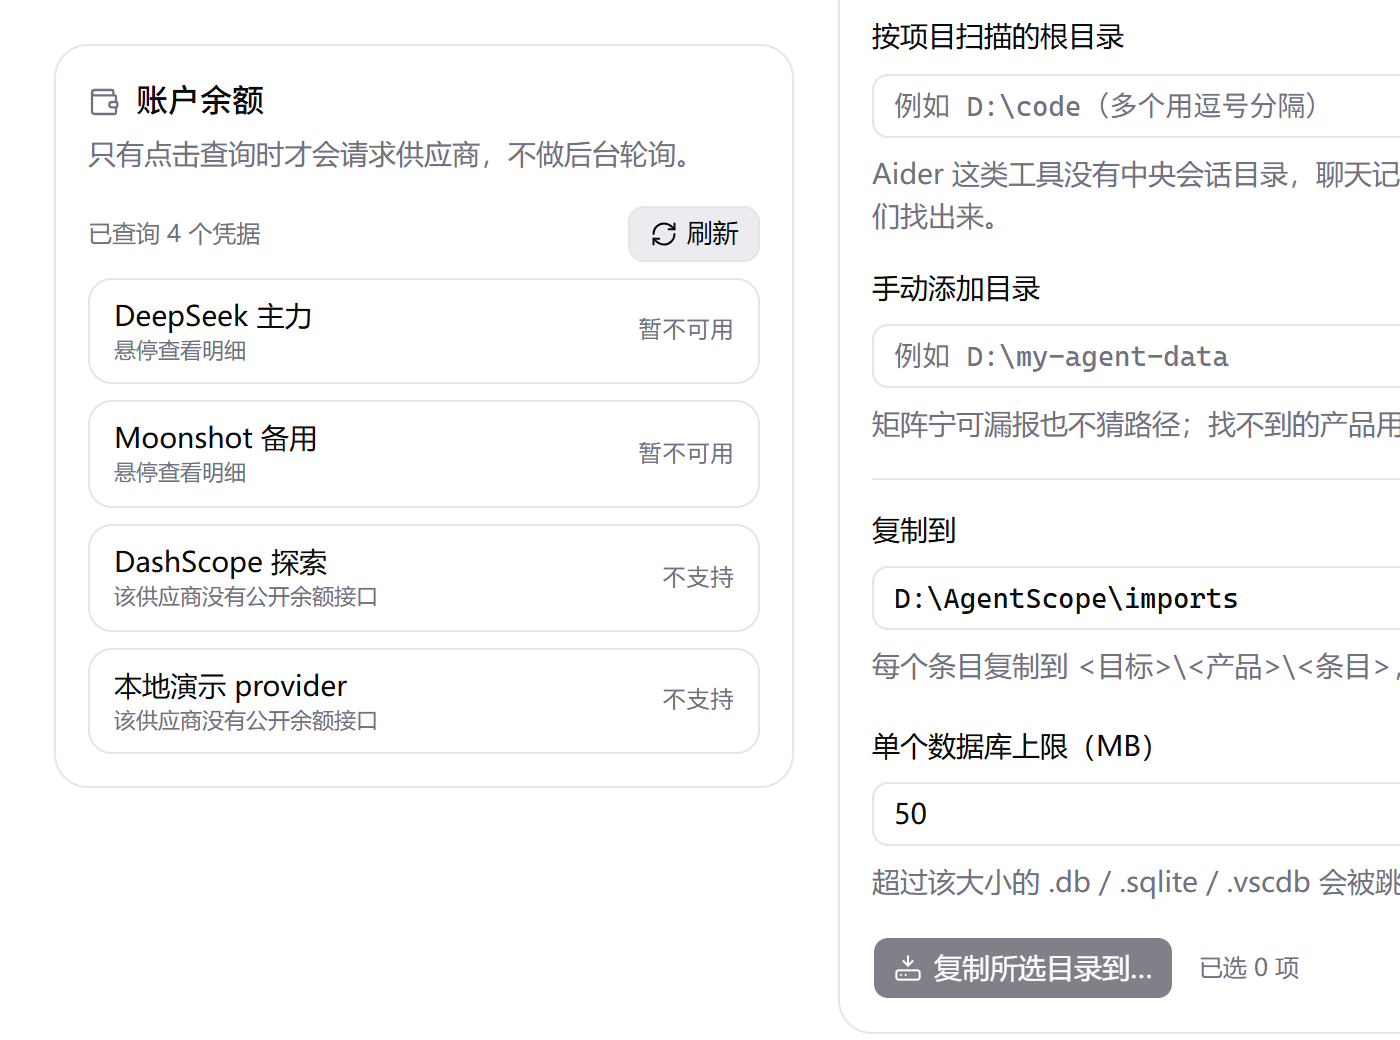The height and width of the screenshot is (1040, 1400).
Task: Click 暂不可用 status on Moonshot 备用
Action: point(686,454)
